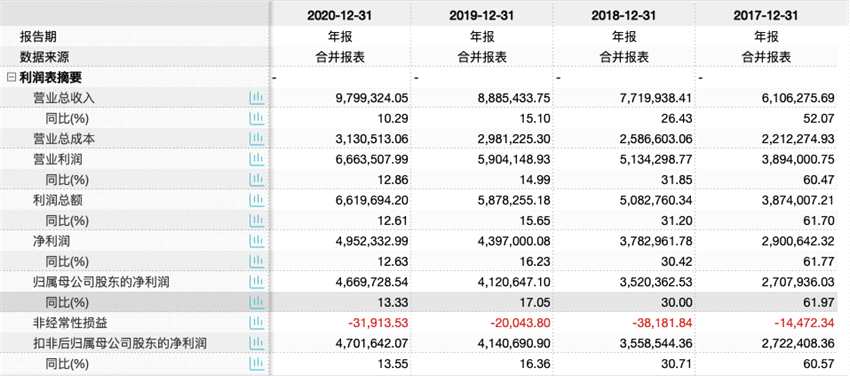Open chart icon for 同比 row showing 10.29
The height and width of the screenshot is (376, 850).
click(256, 118)
